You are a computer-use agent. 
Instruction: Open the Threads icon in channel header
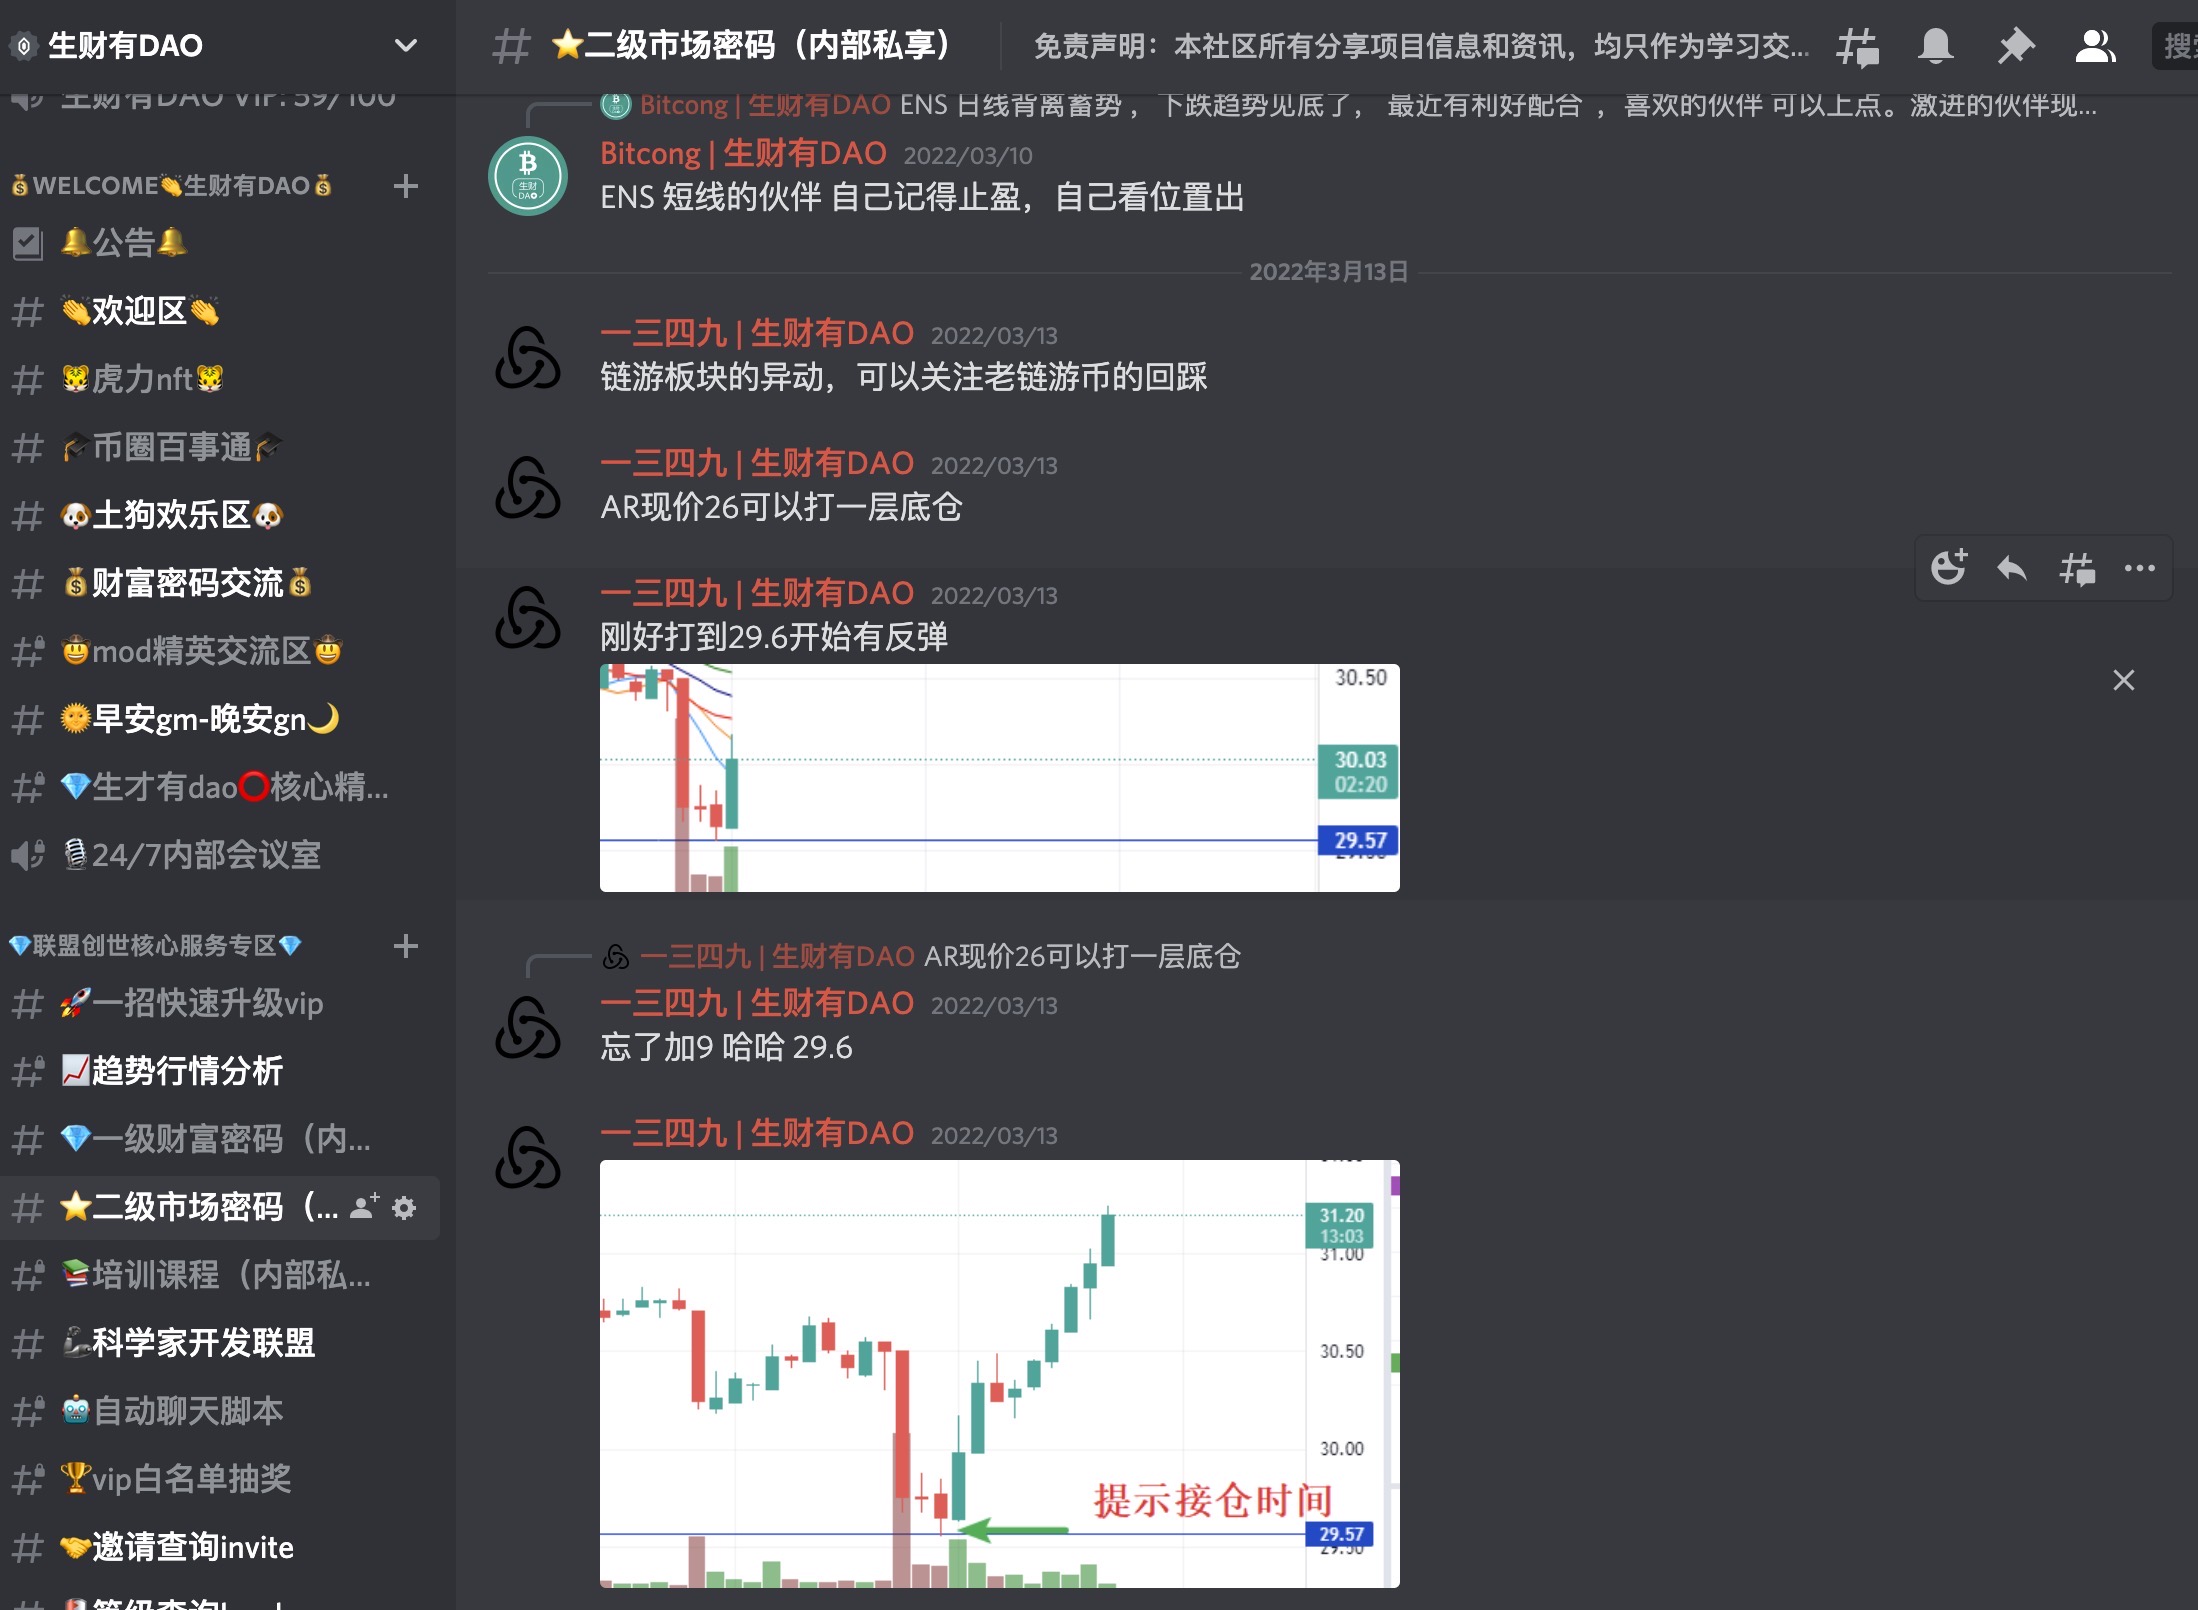1857,46
